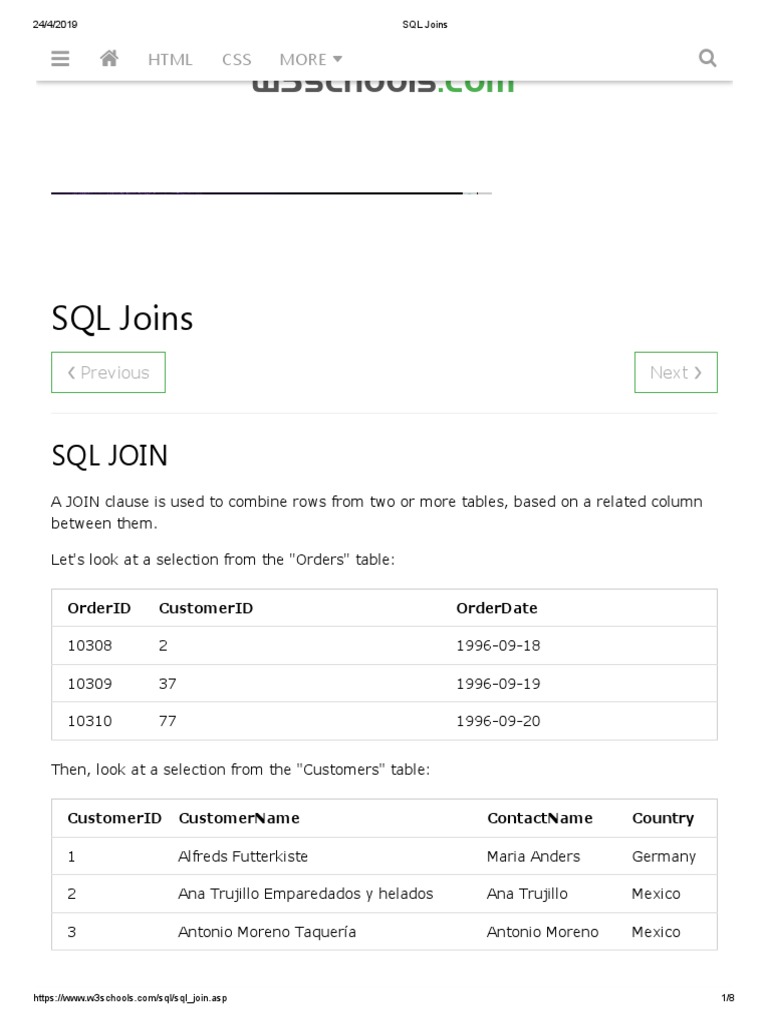768x1024 pixels.
Task: Go to the Previous chapter
Action: [x=108, y=372]
